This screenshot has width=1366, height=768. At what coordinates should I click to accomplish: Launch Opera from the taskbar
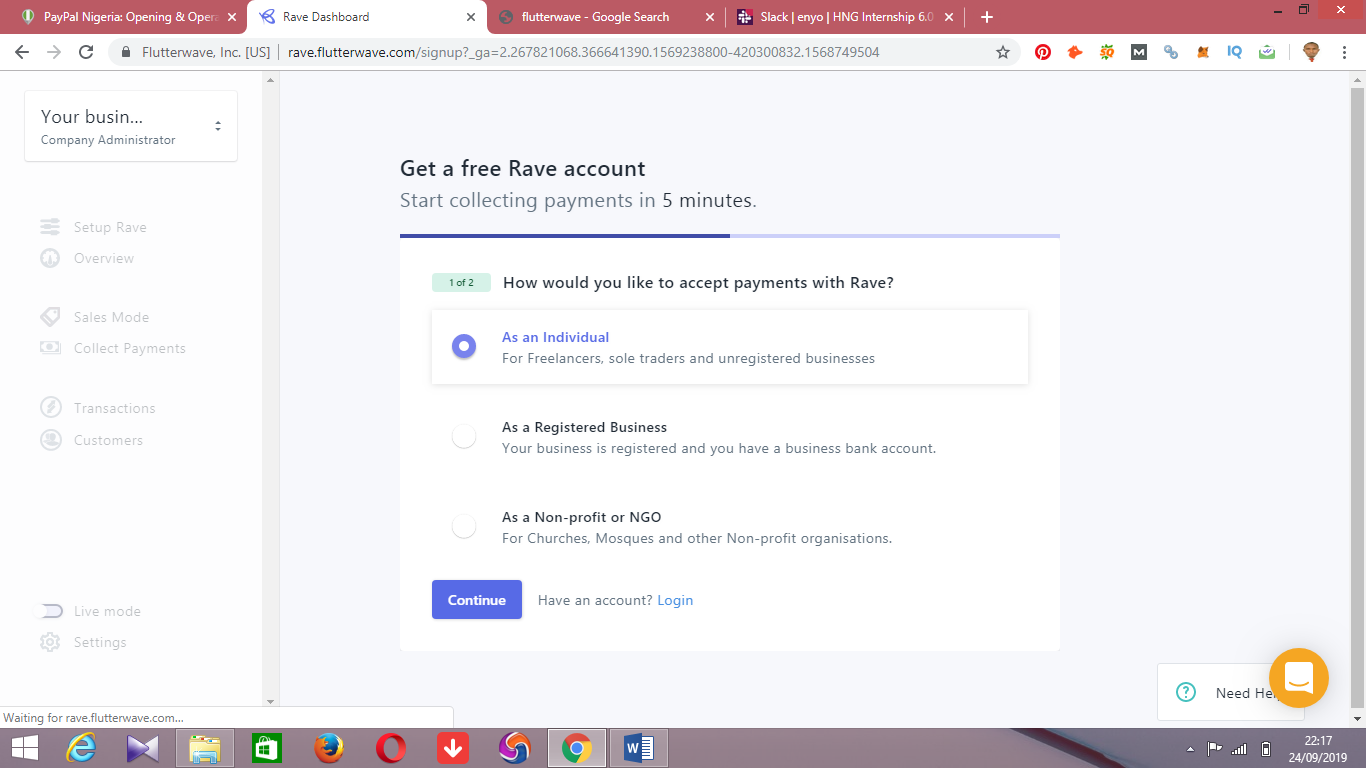tap(390, 748)
